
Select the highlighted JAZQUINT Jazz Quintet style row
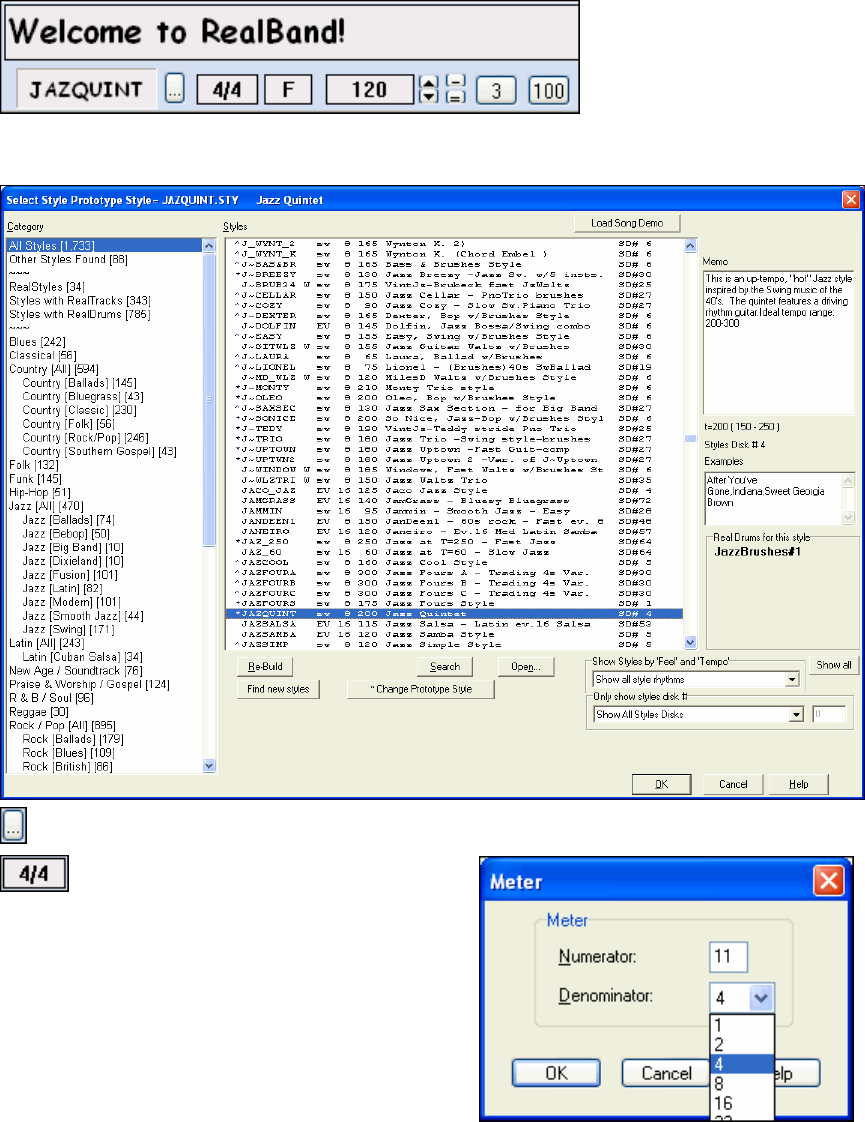click(454, 613)
